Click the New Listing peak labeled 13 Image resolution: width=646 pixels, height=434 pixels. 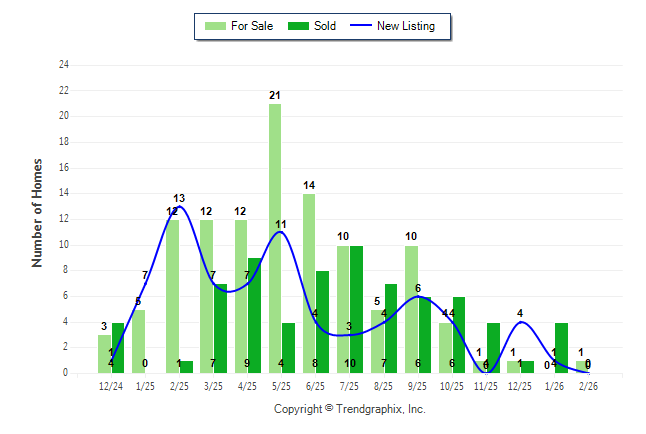click(x=179, y=206)
